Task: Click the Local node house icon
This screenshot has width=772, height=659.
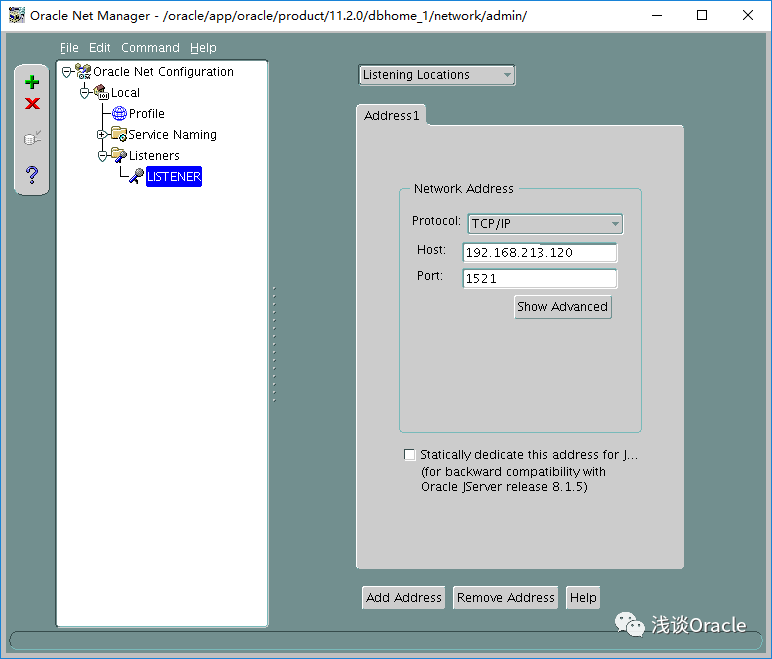Action: 101,92
